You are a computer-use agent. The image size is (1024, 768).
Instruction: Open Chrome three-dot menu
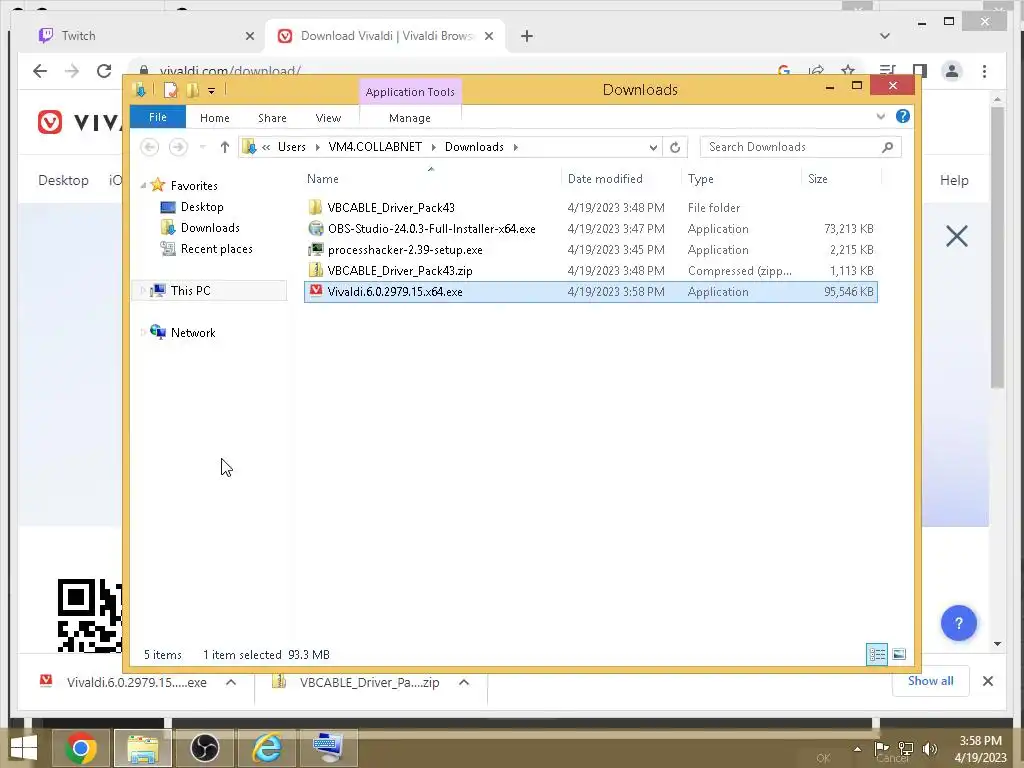click(x=984, y=71)
